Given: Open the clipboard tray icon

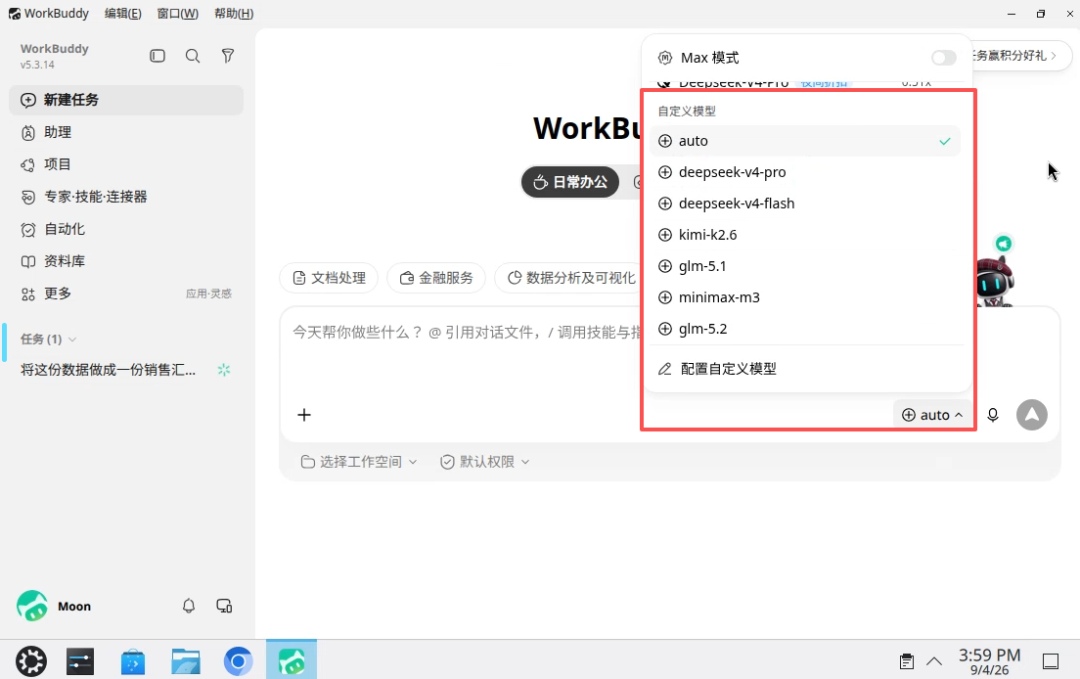Looking at the screenshot, I should point(906,661).
